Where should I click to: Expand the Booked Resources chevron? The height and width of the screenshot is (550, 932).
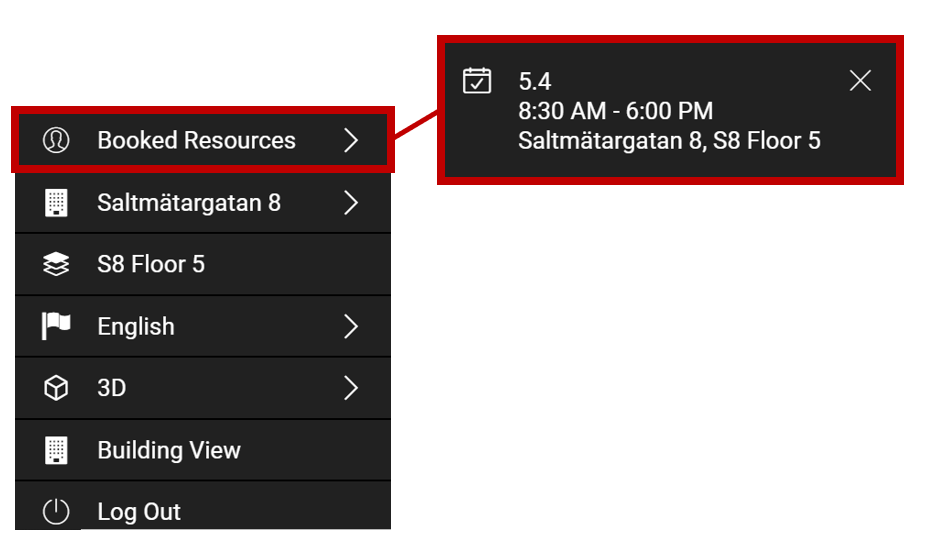[x=351, y=140]
